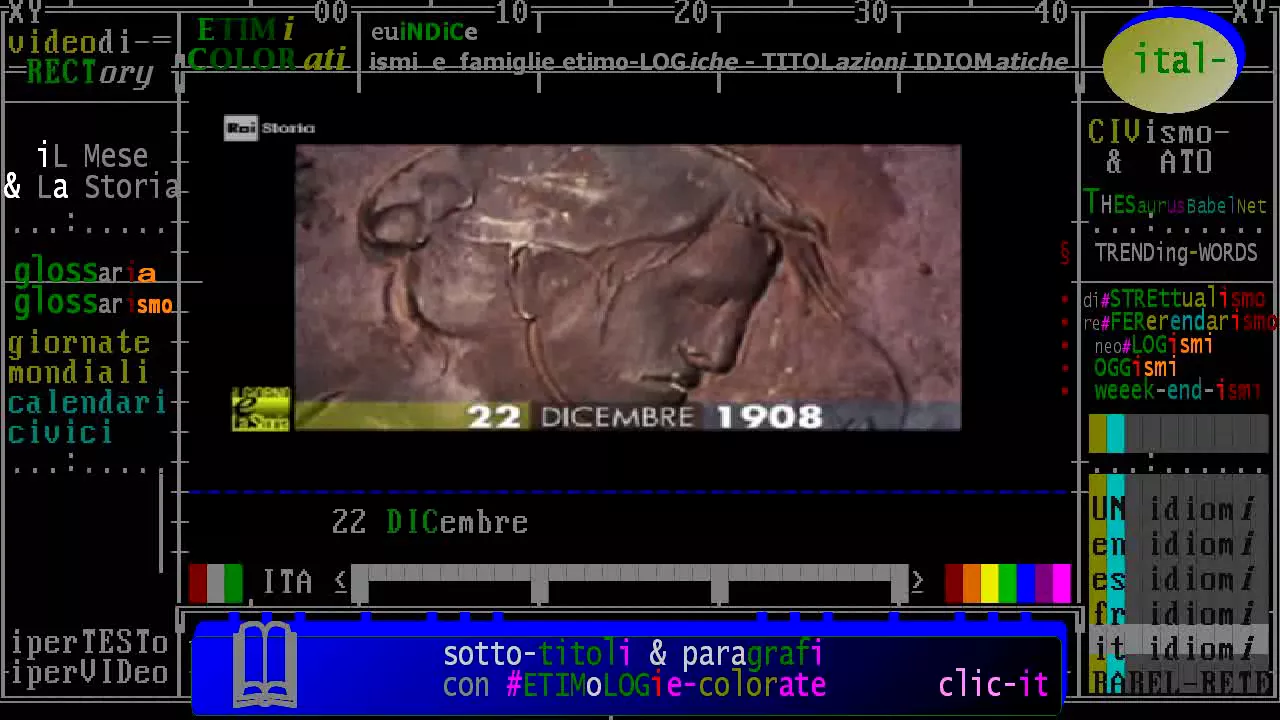
Task: Select the 'ital-' oval language badge
Action: [1174, 62]
